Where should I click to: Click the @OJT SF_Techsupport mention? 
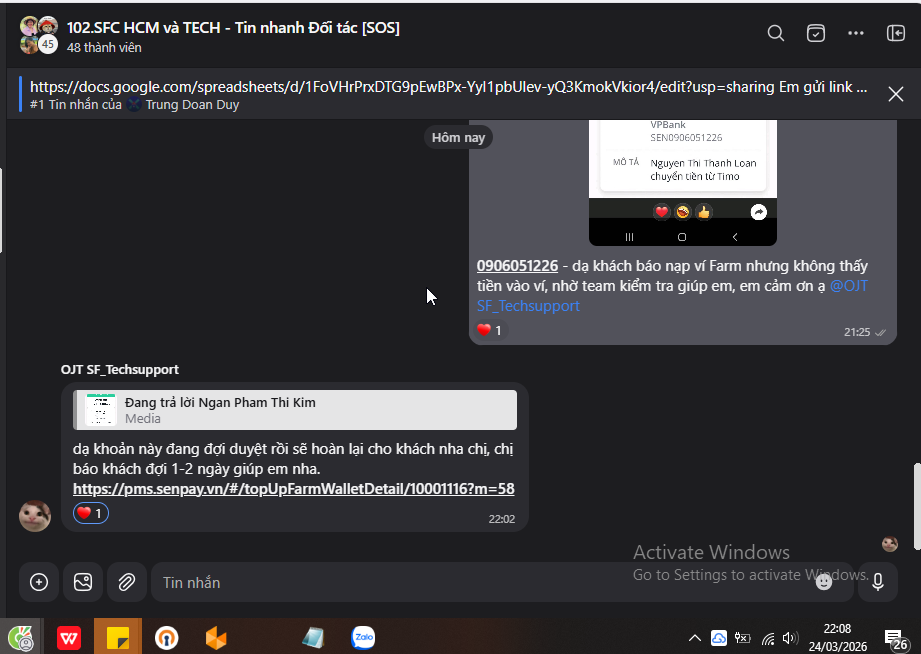[x=672, y=296]
